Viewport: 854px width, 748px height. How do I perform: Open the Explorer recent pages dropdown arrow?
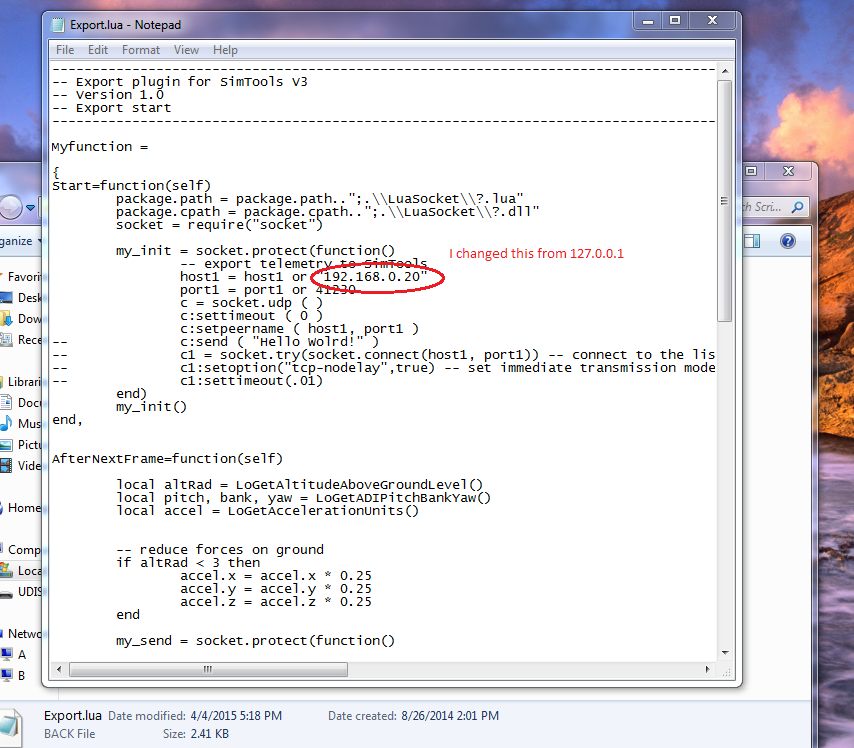click(30, 208)
